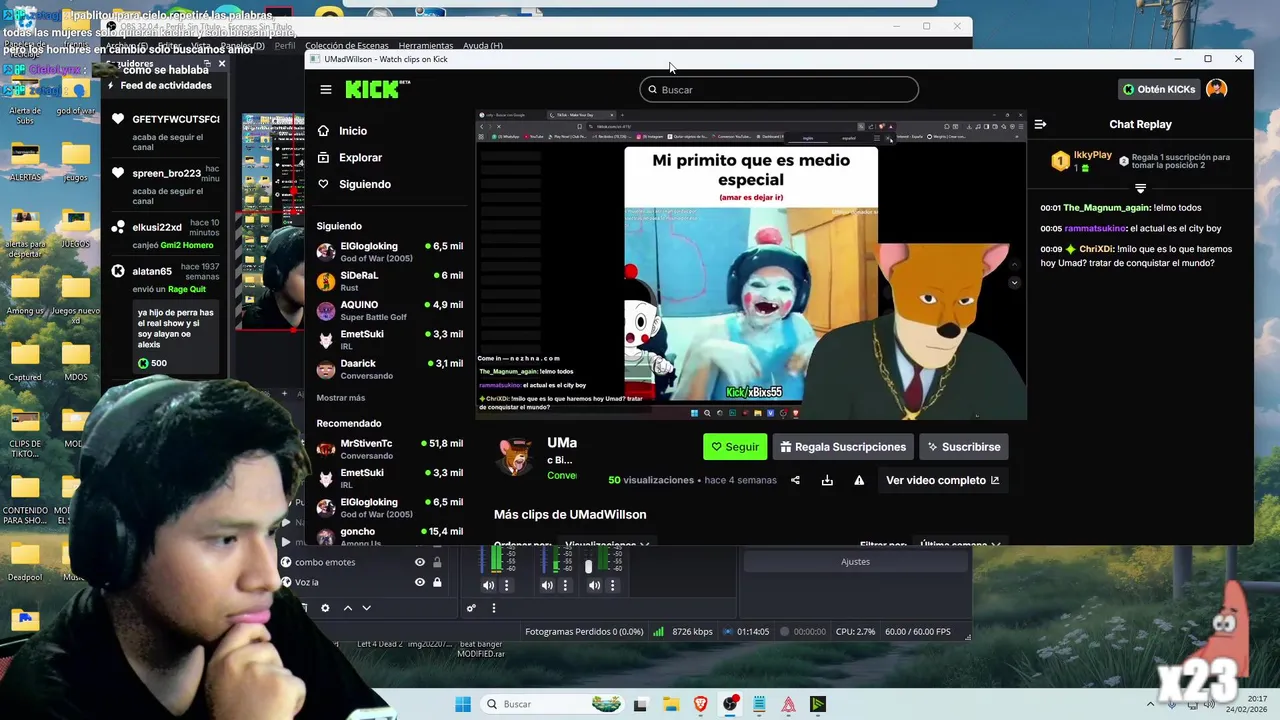The height and width of the screenshot is (720, 1280).
Task: Collapse the Chat Replay panel icon
Action: pyautogui.click(x=1040, y=124)
